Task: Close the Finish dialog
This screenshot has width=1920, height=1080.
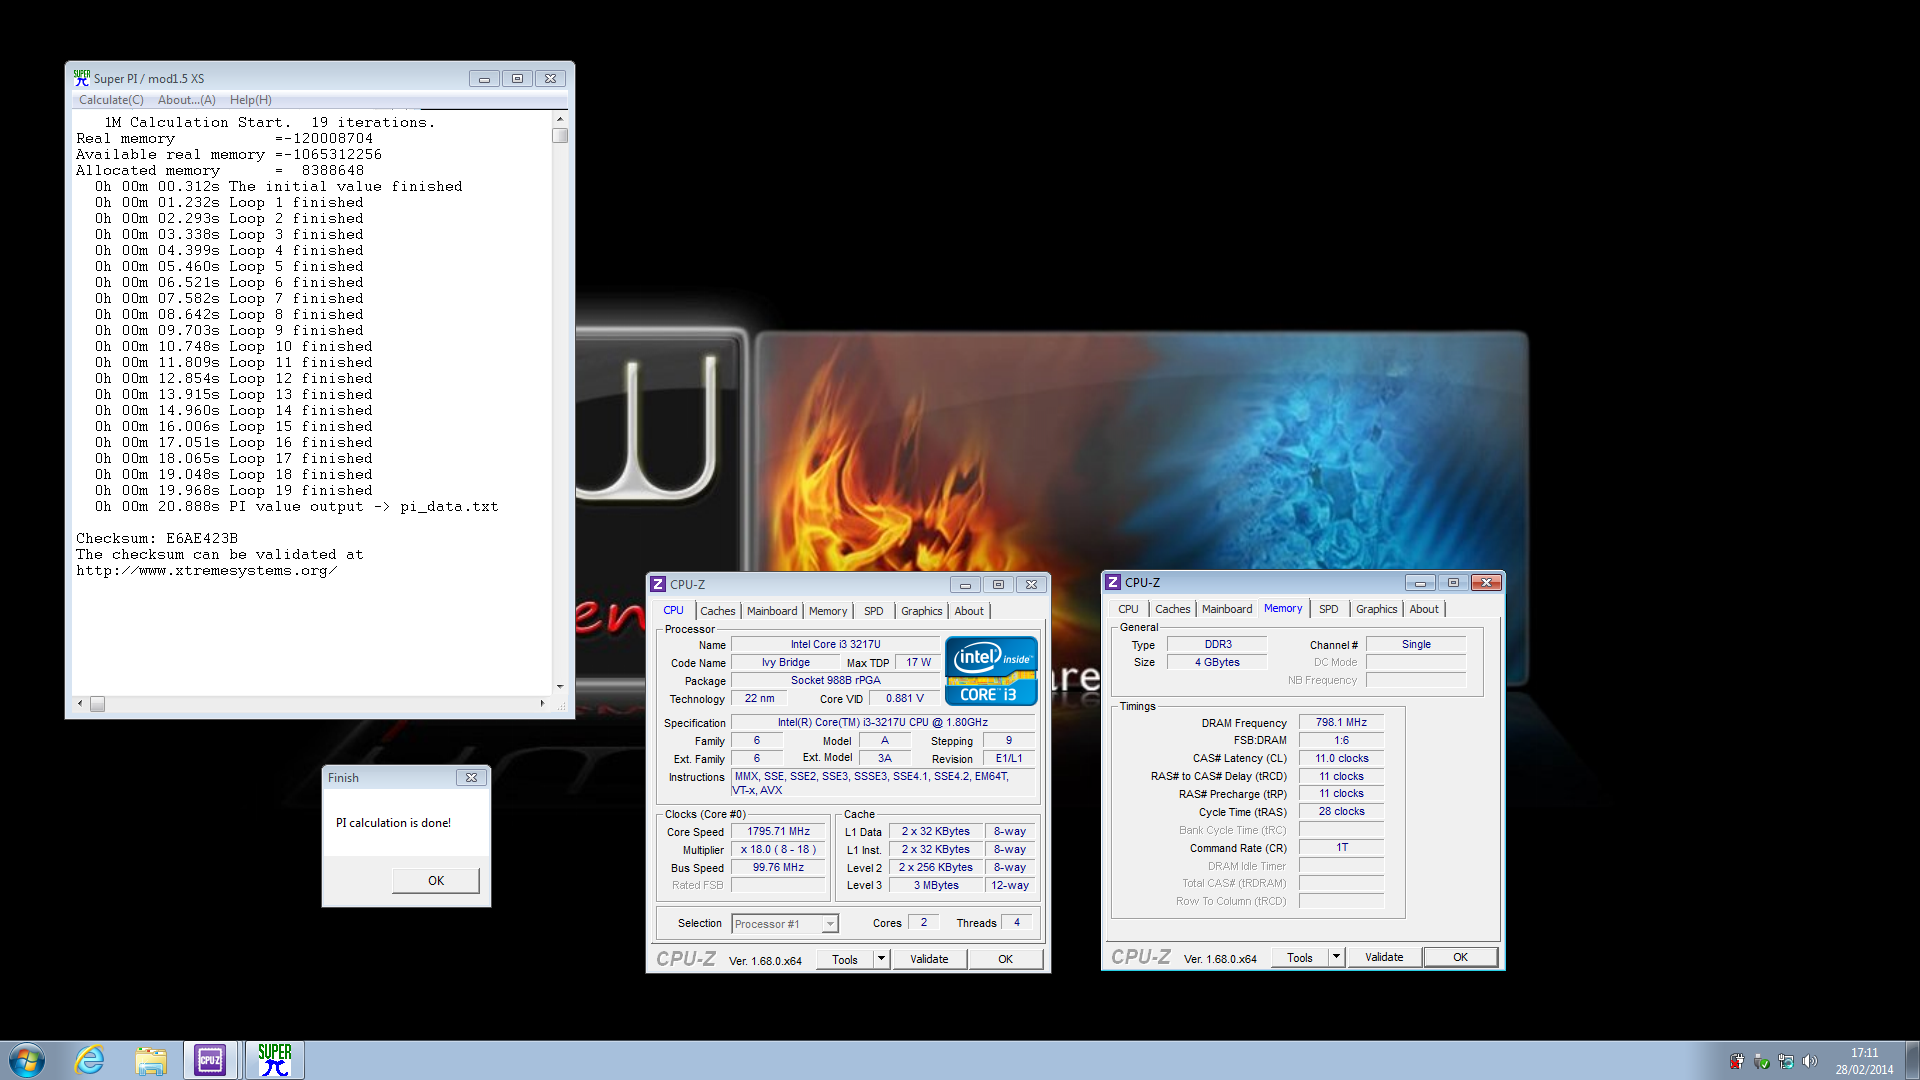Action: pyautogui.click(x=471, y=777)
